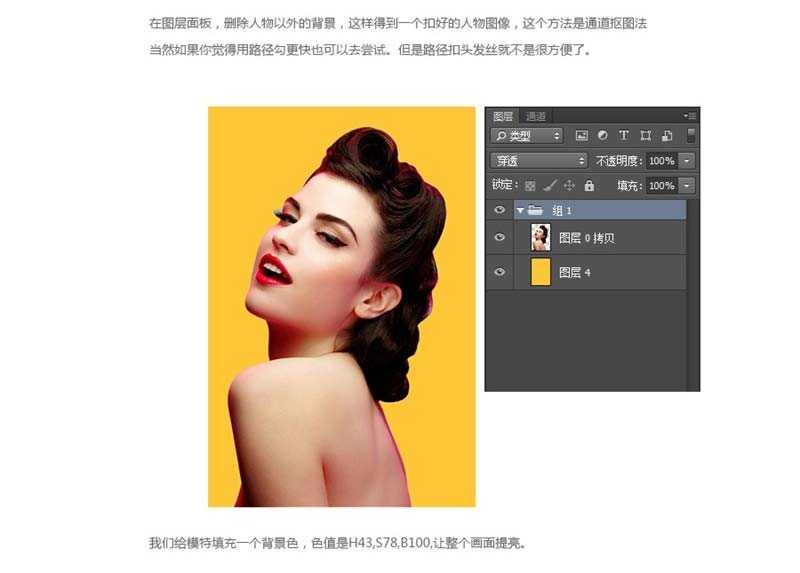Click the type layer filter icon
Viewport: 800px width, 573px height.
[624, 135]
